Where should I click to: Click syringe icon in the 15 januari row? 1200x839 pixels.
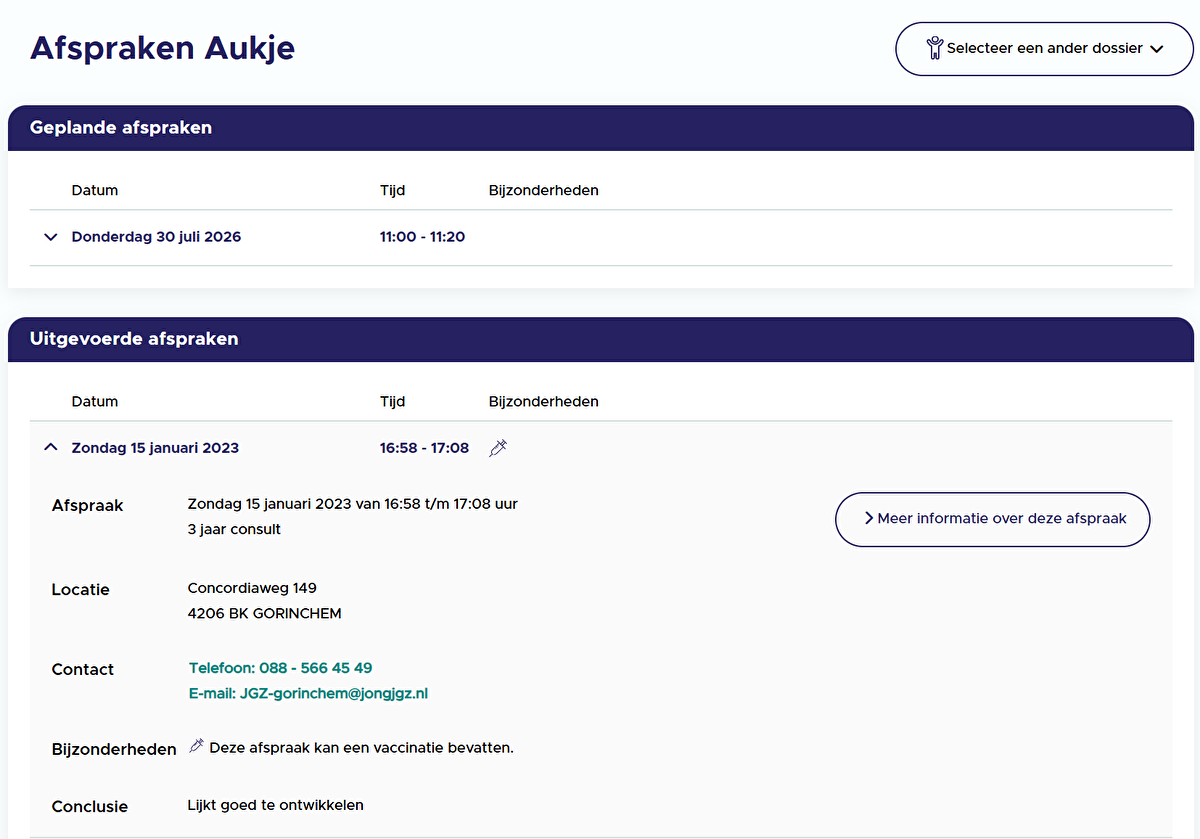[x=498, y=448]
